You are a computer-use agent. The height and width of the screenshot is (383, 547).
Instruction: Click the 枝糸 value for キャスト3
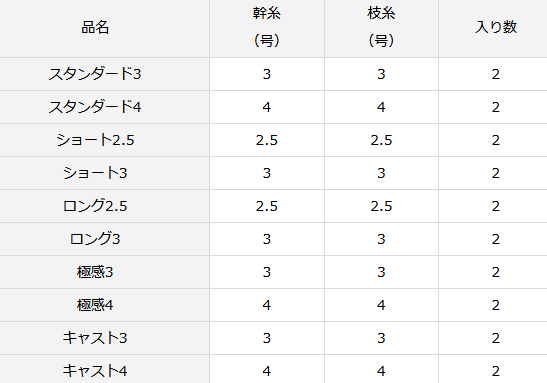(381, 338)
